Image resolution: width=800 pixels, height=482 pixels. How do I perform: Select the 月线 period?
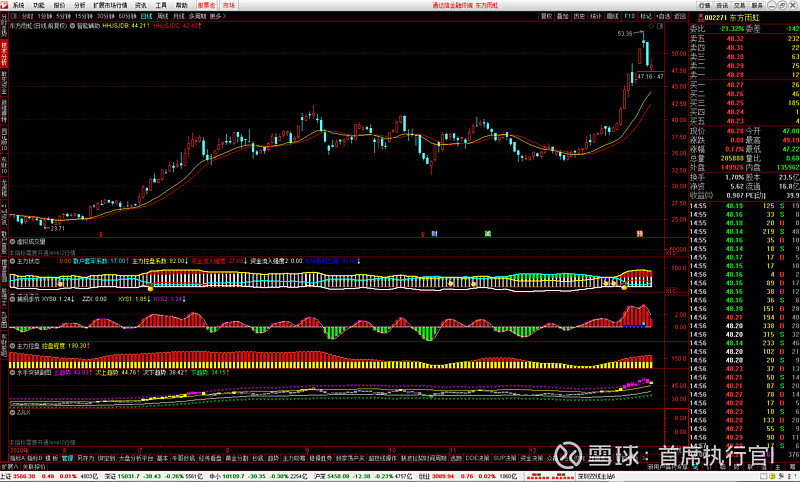pos(179,16)
